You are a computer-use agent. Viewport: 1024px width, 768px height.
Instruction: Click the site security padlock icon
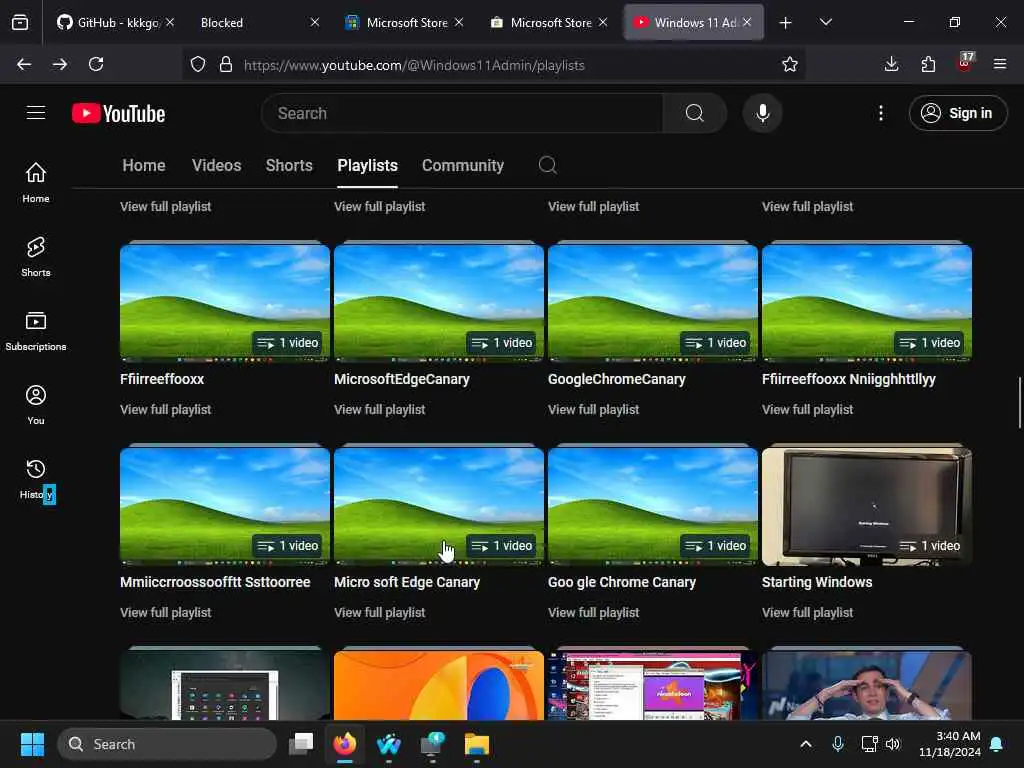pyautogui.click(x=226, y=64)
